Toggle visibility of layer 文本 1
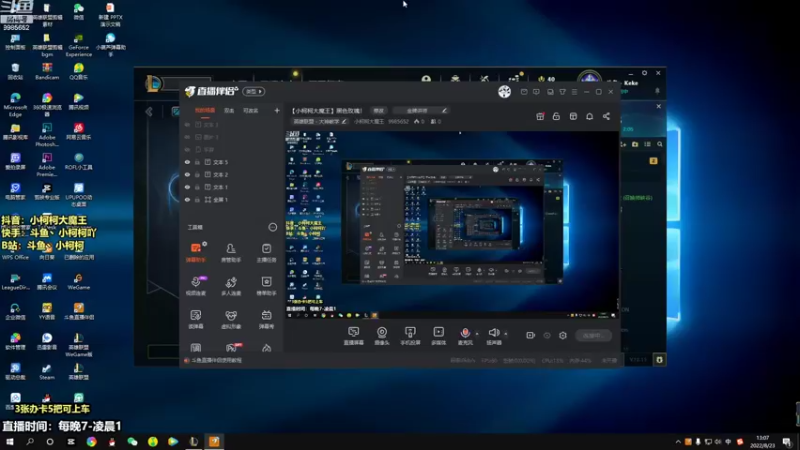The height and width of the screenshot is (450, 800). click(x=187, y=187)
